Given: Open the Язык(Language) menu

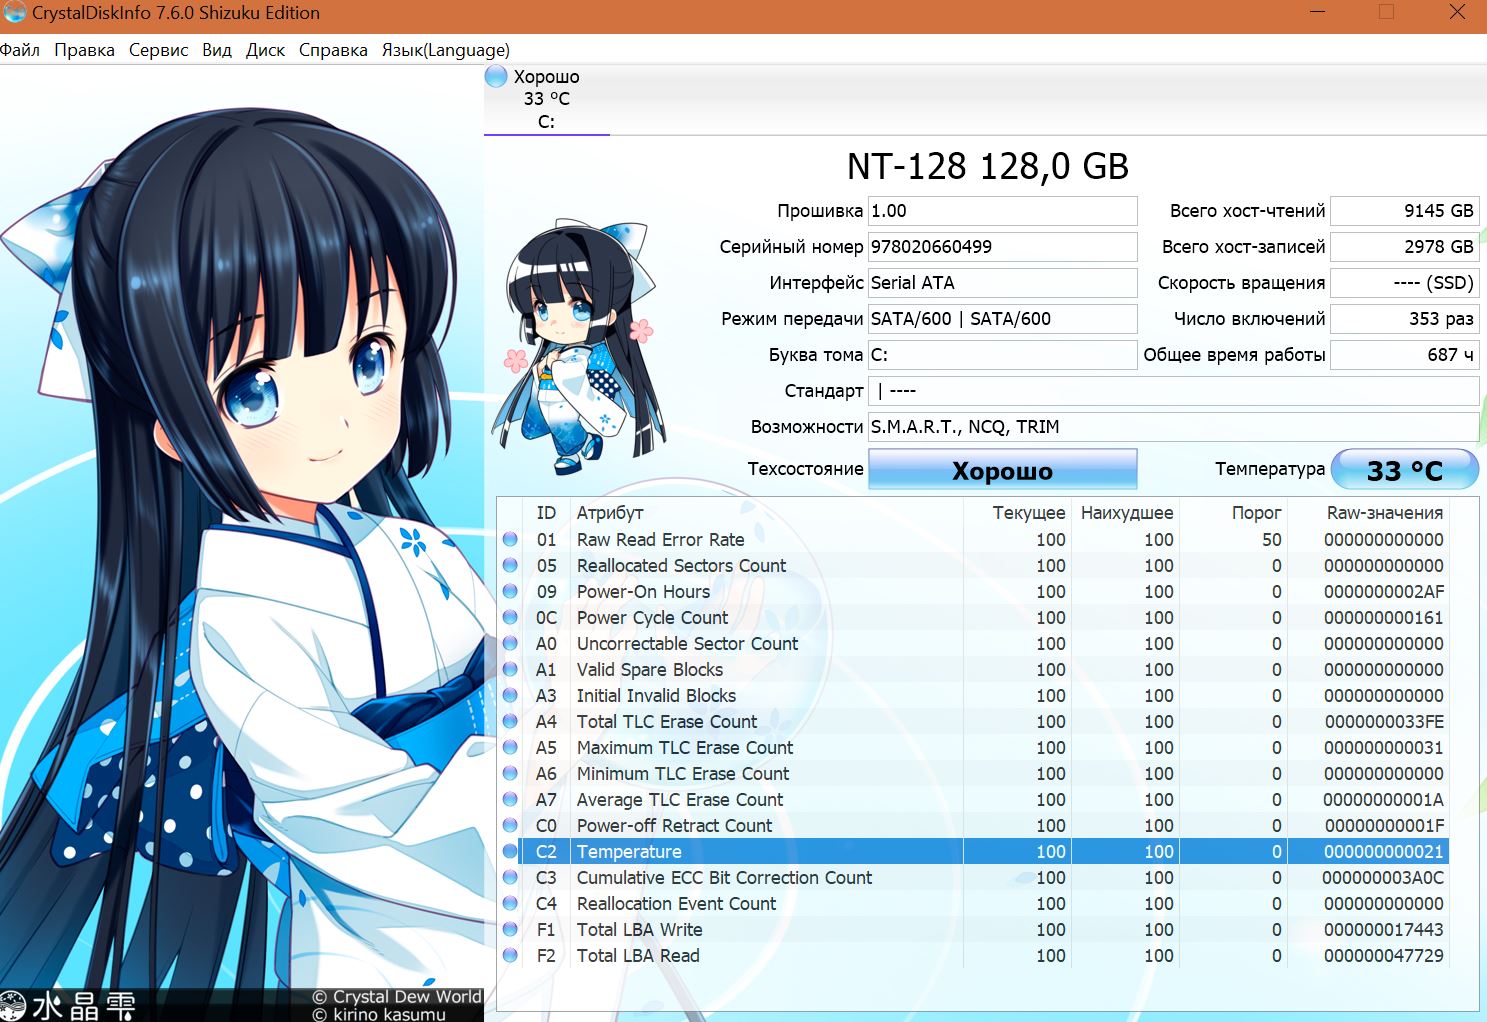Looking at the screenshot, I should pos(446,50).
